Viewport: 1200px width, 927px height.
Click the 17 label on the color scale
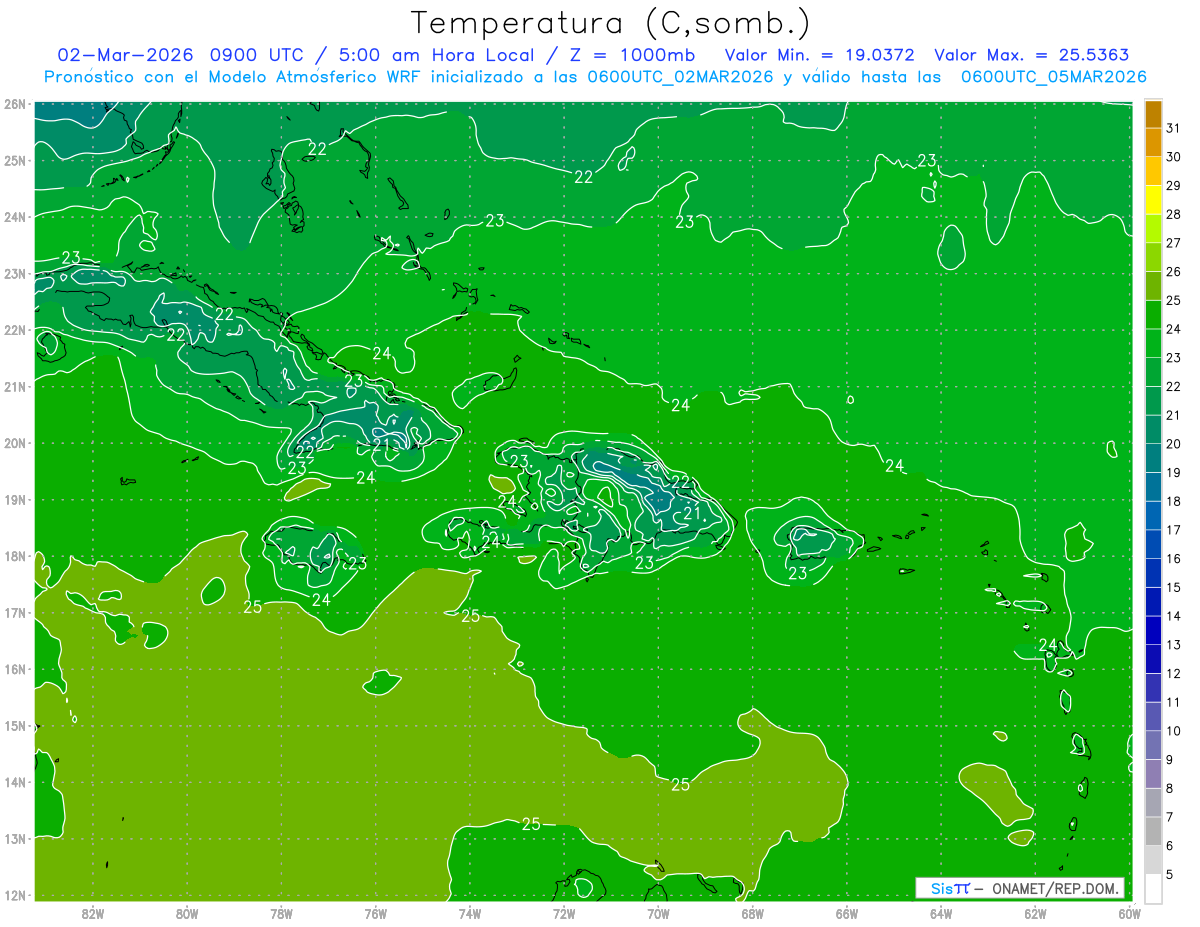point(1173,530)
